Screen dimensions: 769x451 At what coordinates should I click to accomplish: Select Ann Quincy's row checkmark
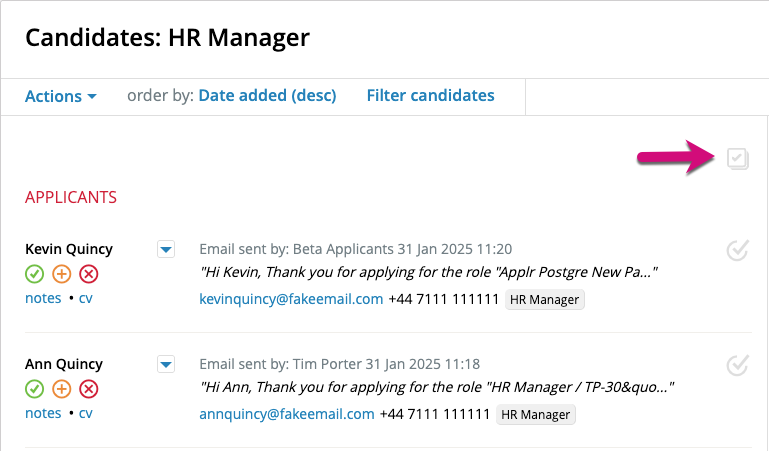coord(738,365)
